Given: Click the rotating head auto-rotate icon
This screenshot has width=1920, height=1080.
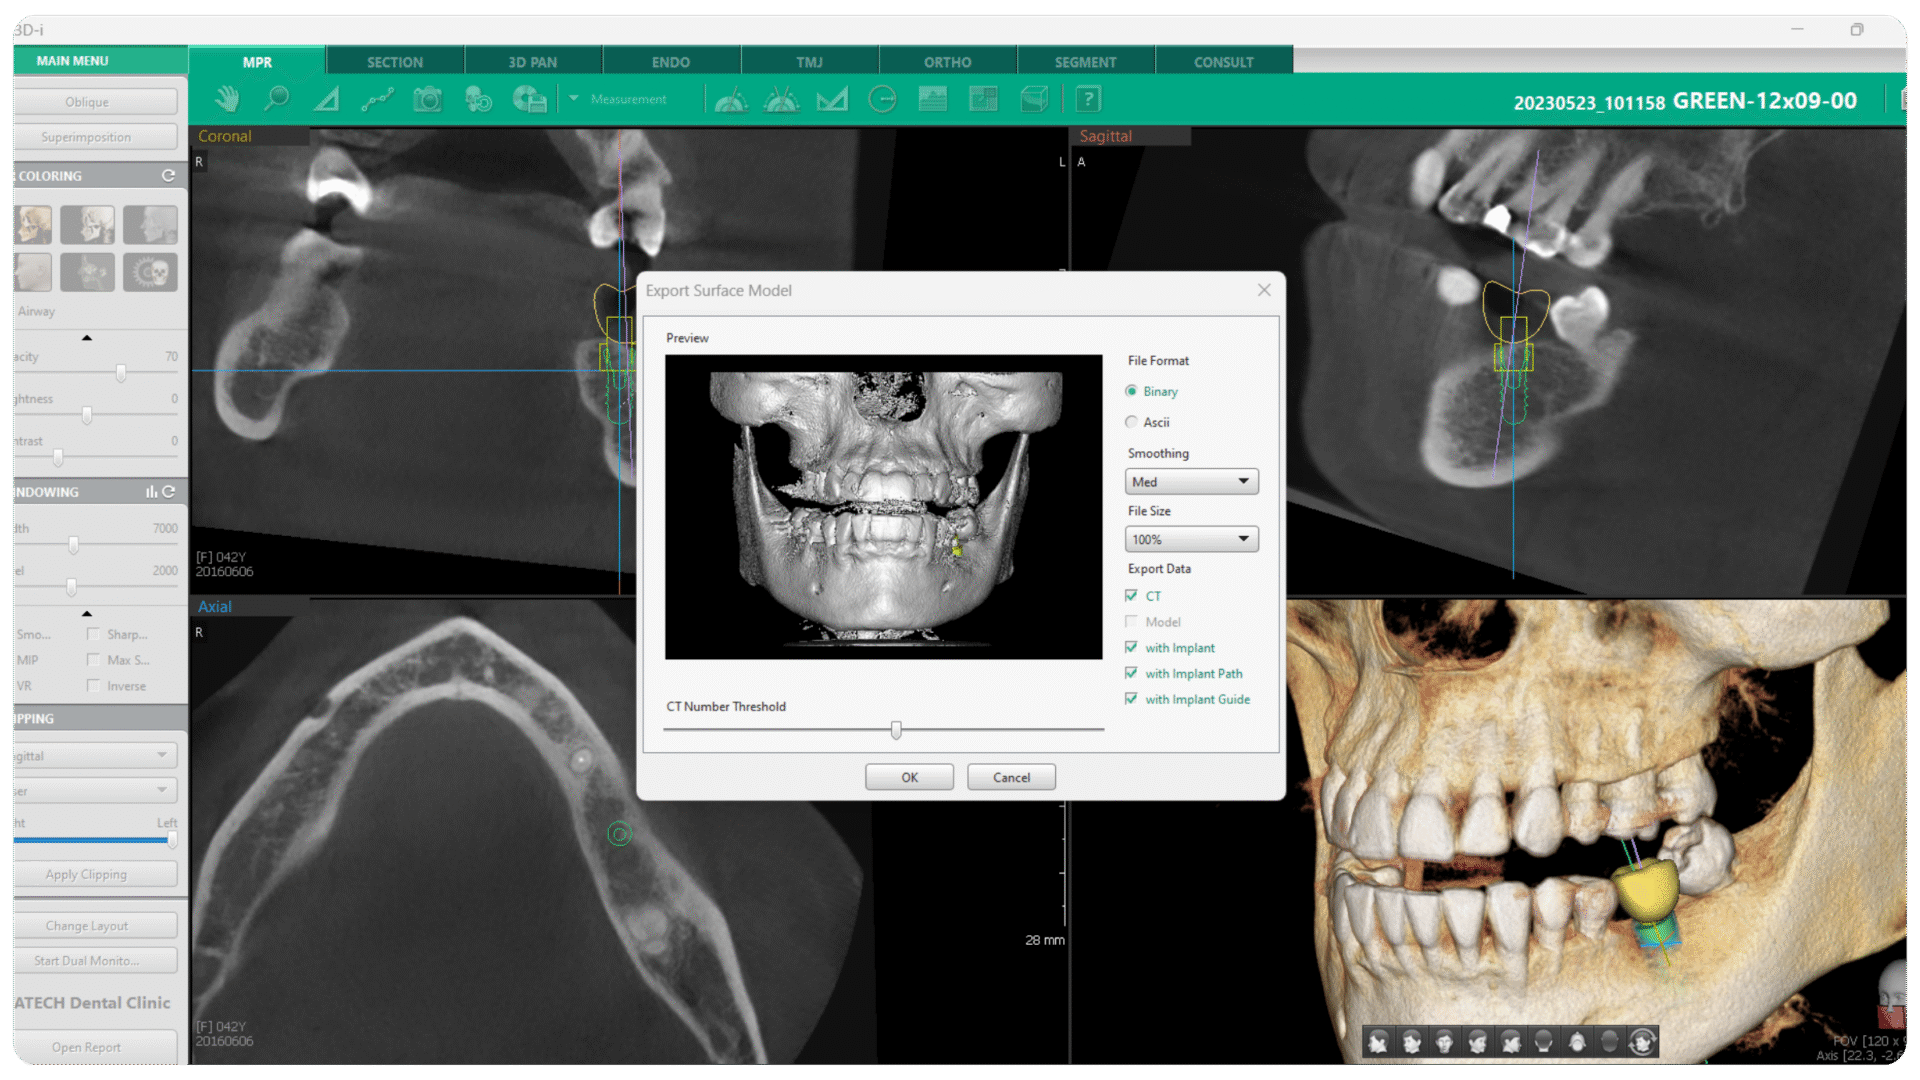Looking at the screenshot, I should tap(1642, 1043).
